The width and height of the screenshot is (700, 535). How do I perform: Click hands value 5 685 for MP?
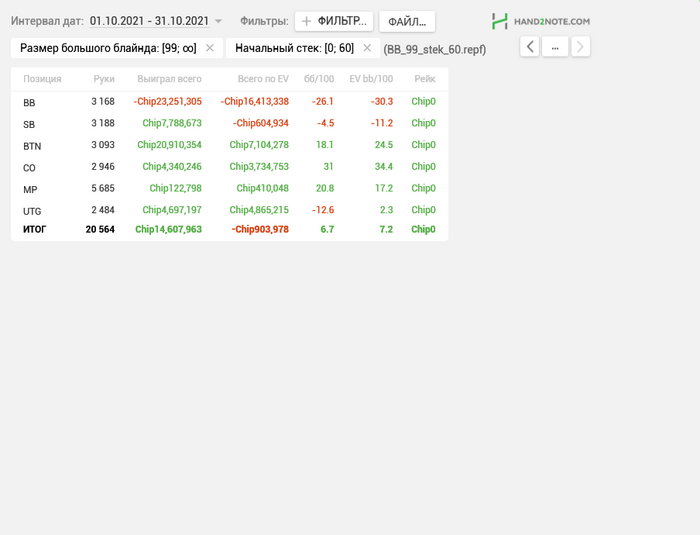point(103,188)
